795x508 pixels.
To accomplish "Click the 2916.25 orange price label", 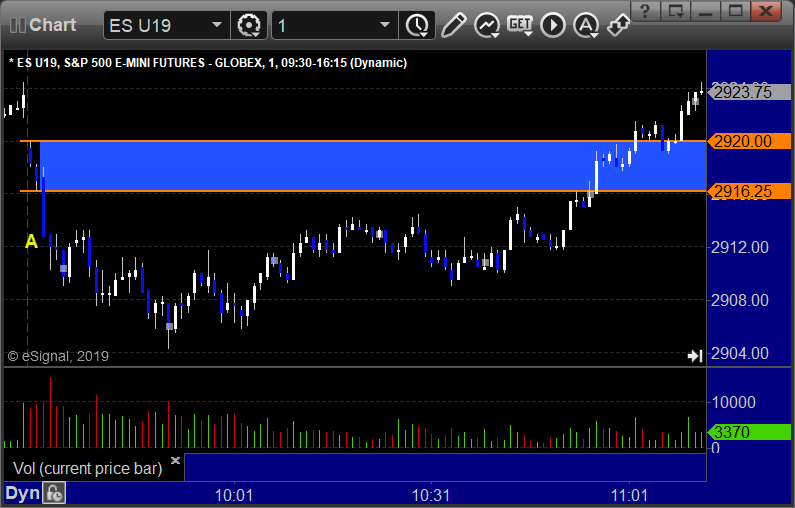I will (x=749, y=191).
